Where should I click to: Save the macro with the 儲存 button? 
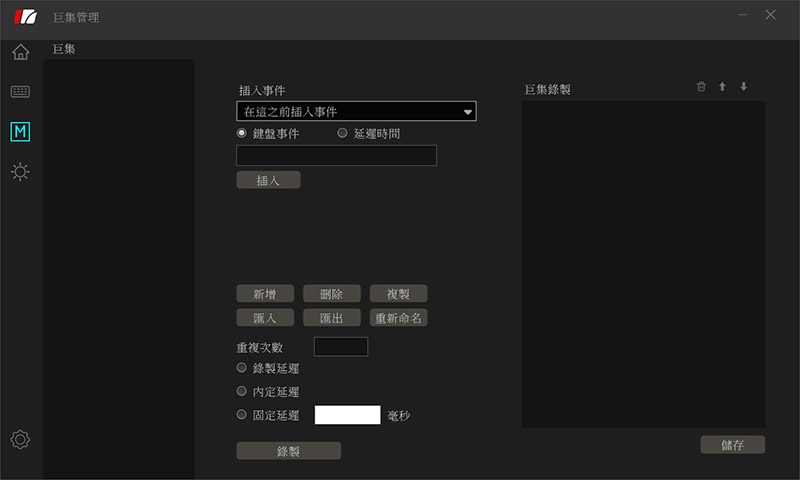pyautogui.click(x=733, y=445)
